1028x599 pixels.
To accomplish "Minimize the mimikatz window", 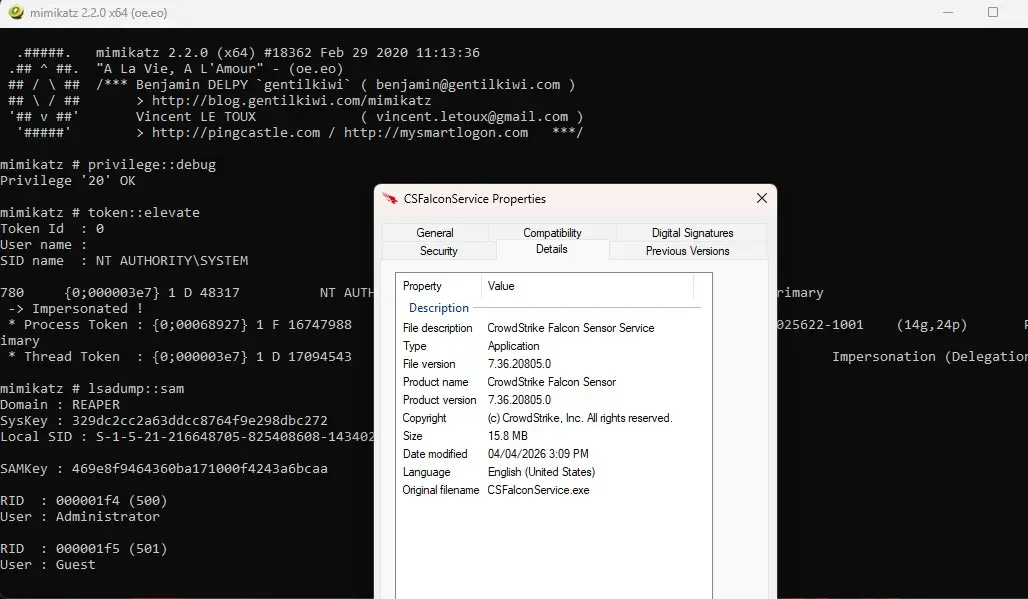I will pyautogui.click(x=948, y=12).
